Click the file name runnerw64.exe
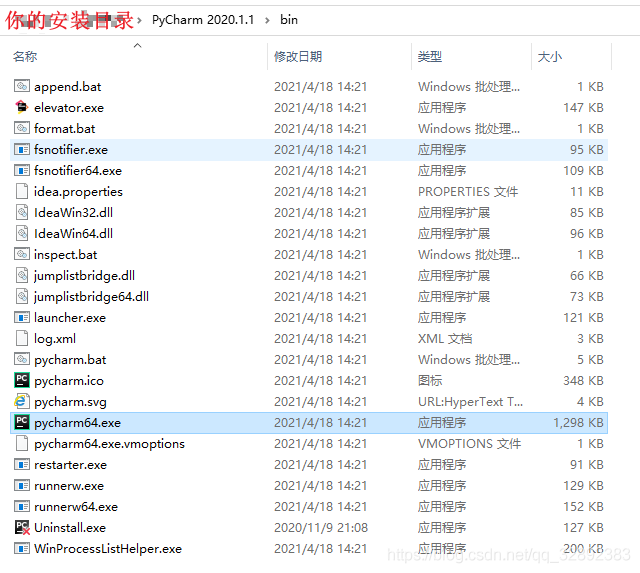640x573 pixels. click(76, 506)
